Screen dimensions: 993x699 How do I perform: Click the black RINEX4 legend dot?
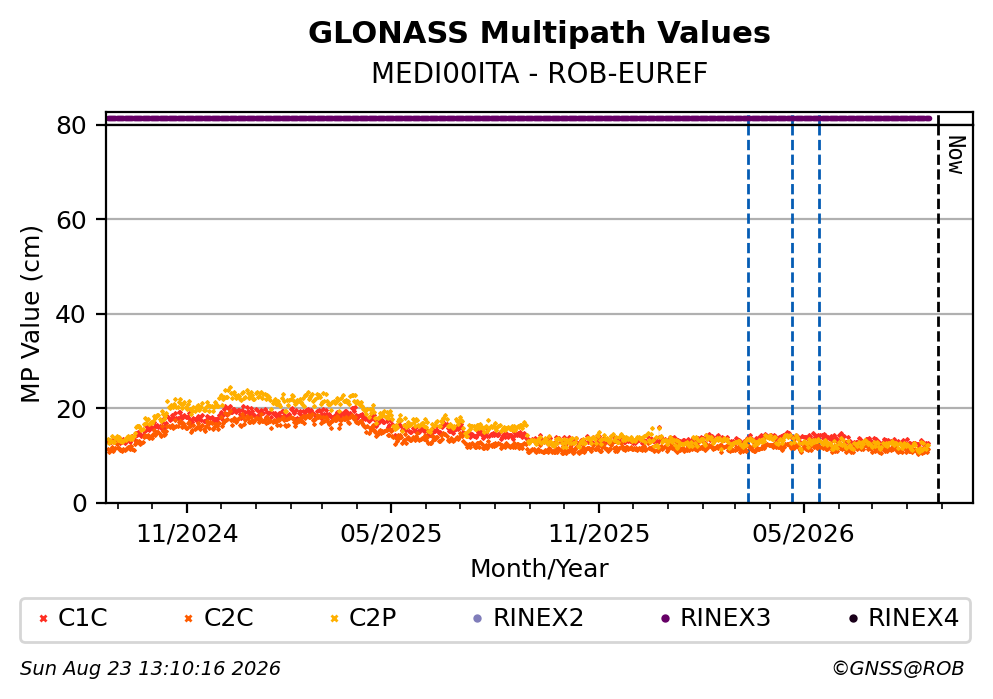click(853, 619)
